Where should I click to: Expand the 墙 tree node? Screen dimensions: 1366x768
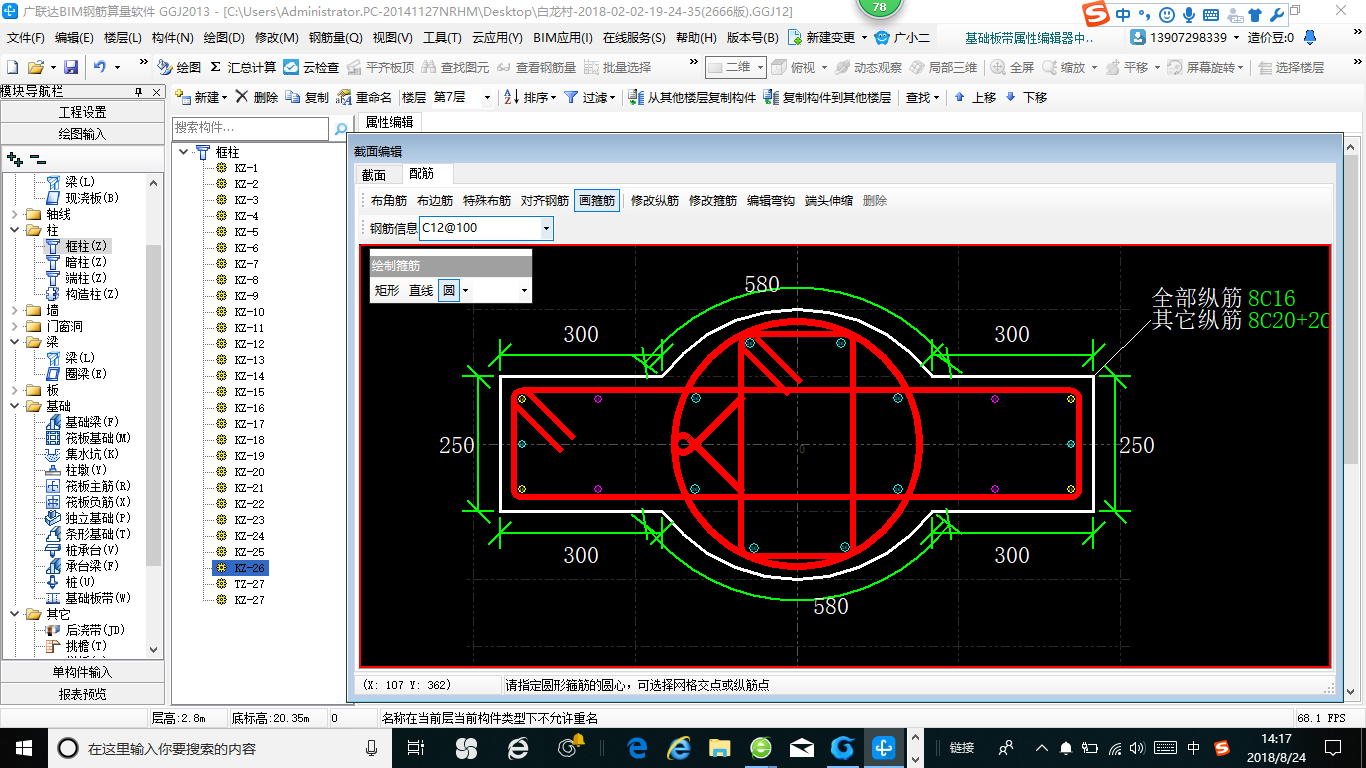[x=14, y=310]
